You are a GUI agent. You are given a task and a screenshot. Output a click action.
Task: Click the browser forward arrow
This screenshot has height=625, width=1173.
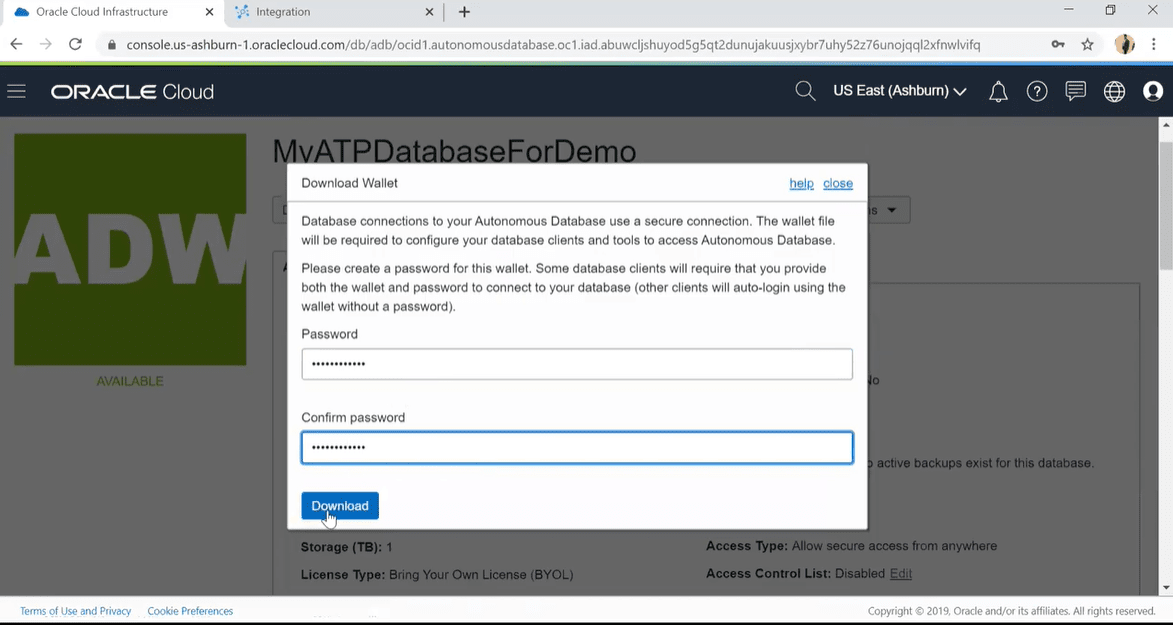(x=46, y=44)
